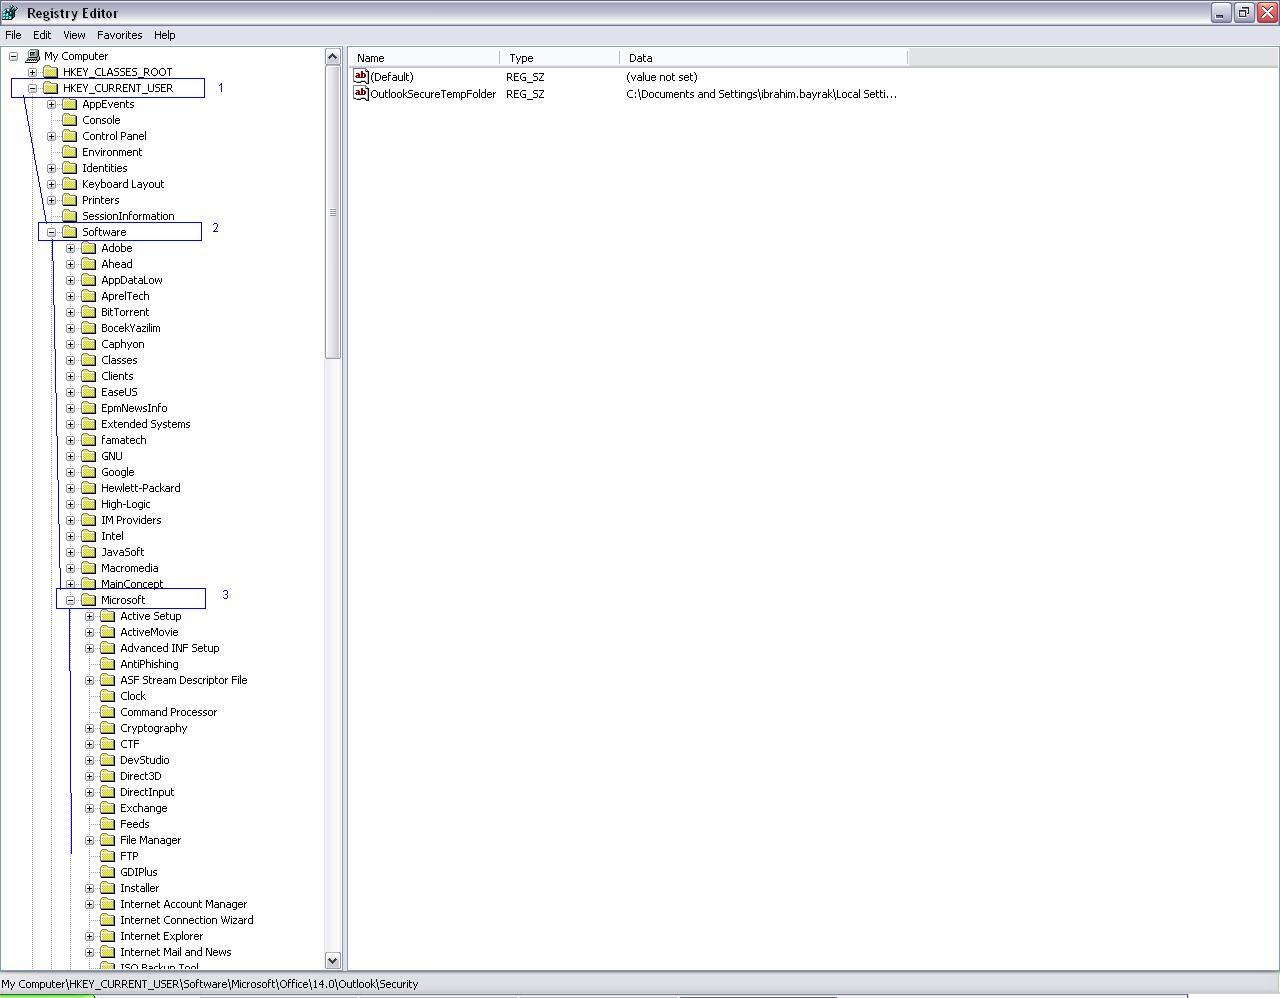
Task: Click the SessionInformation folder icon
Action: pos(70,216)
